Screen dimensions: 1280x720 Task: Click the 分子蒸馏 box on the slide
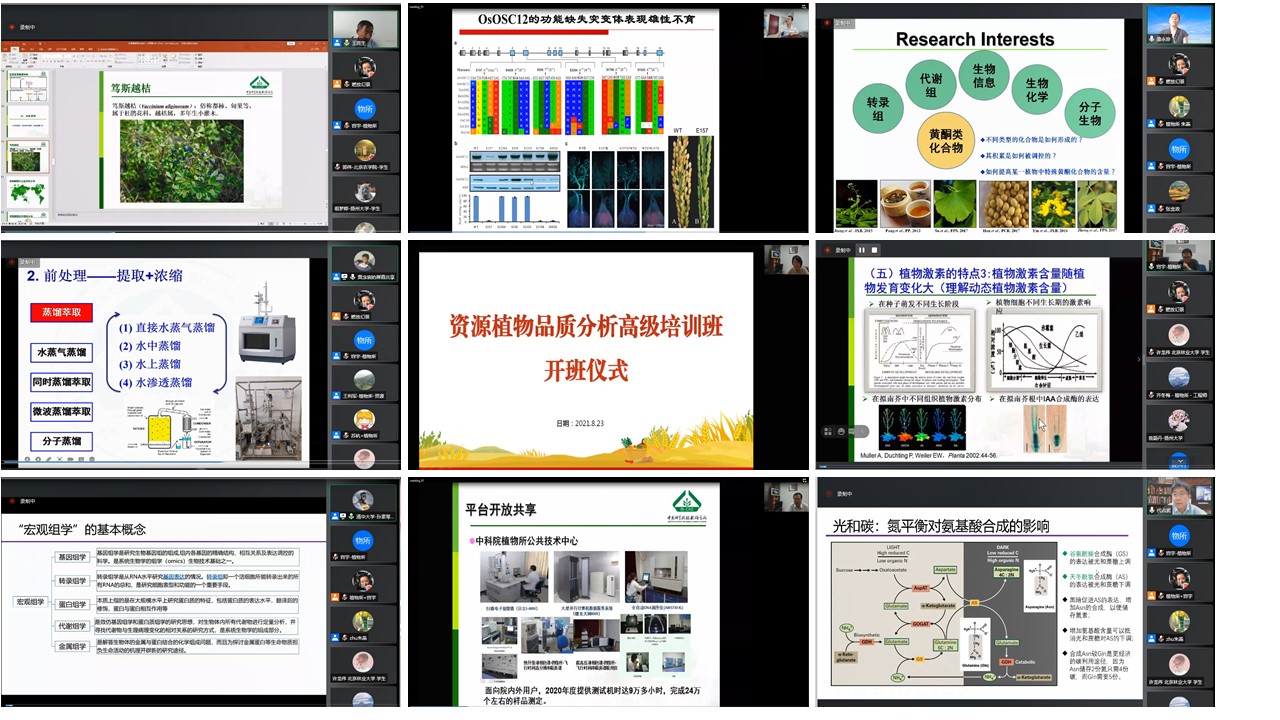(61, 441)
